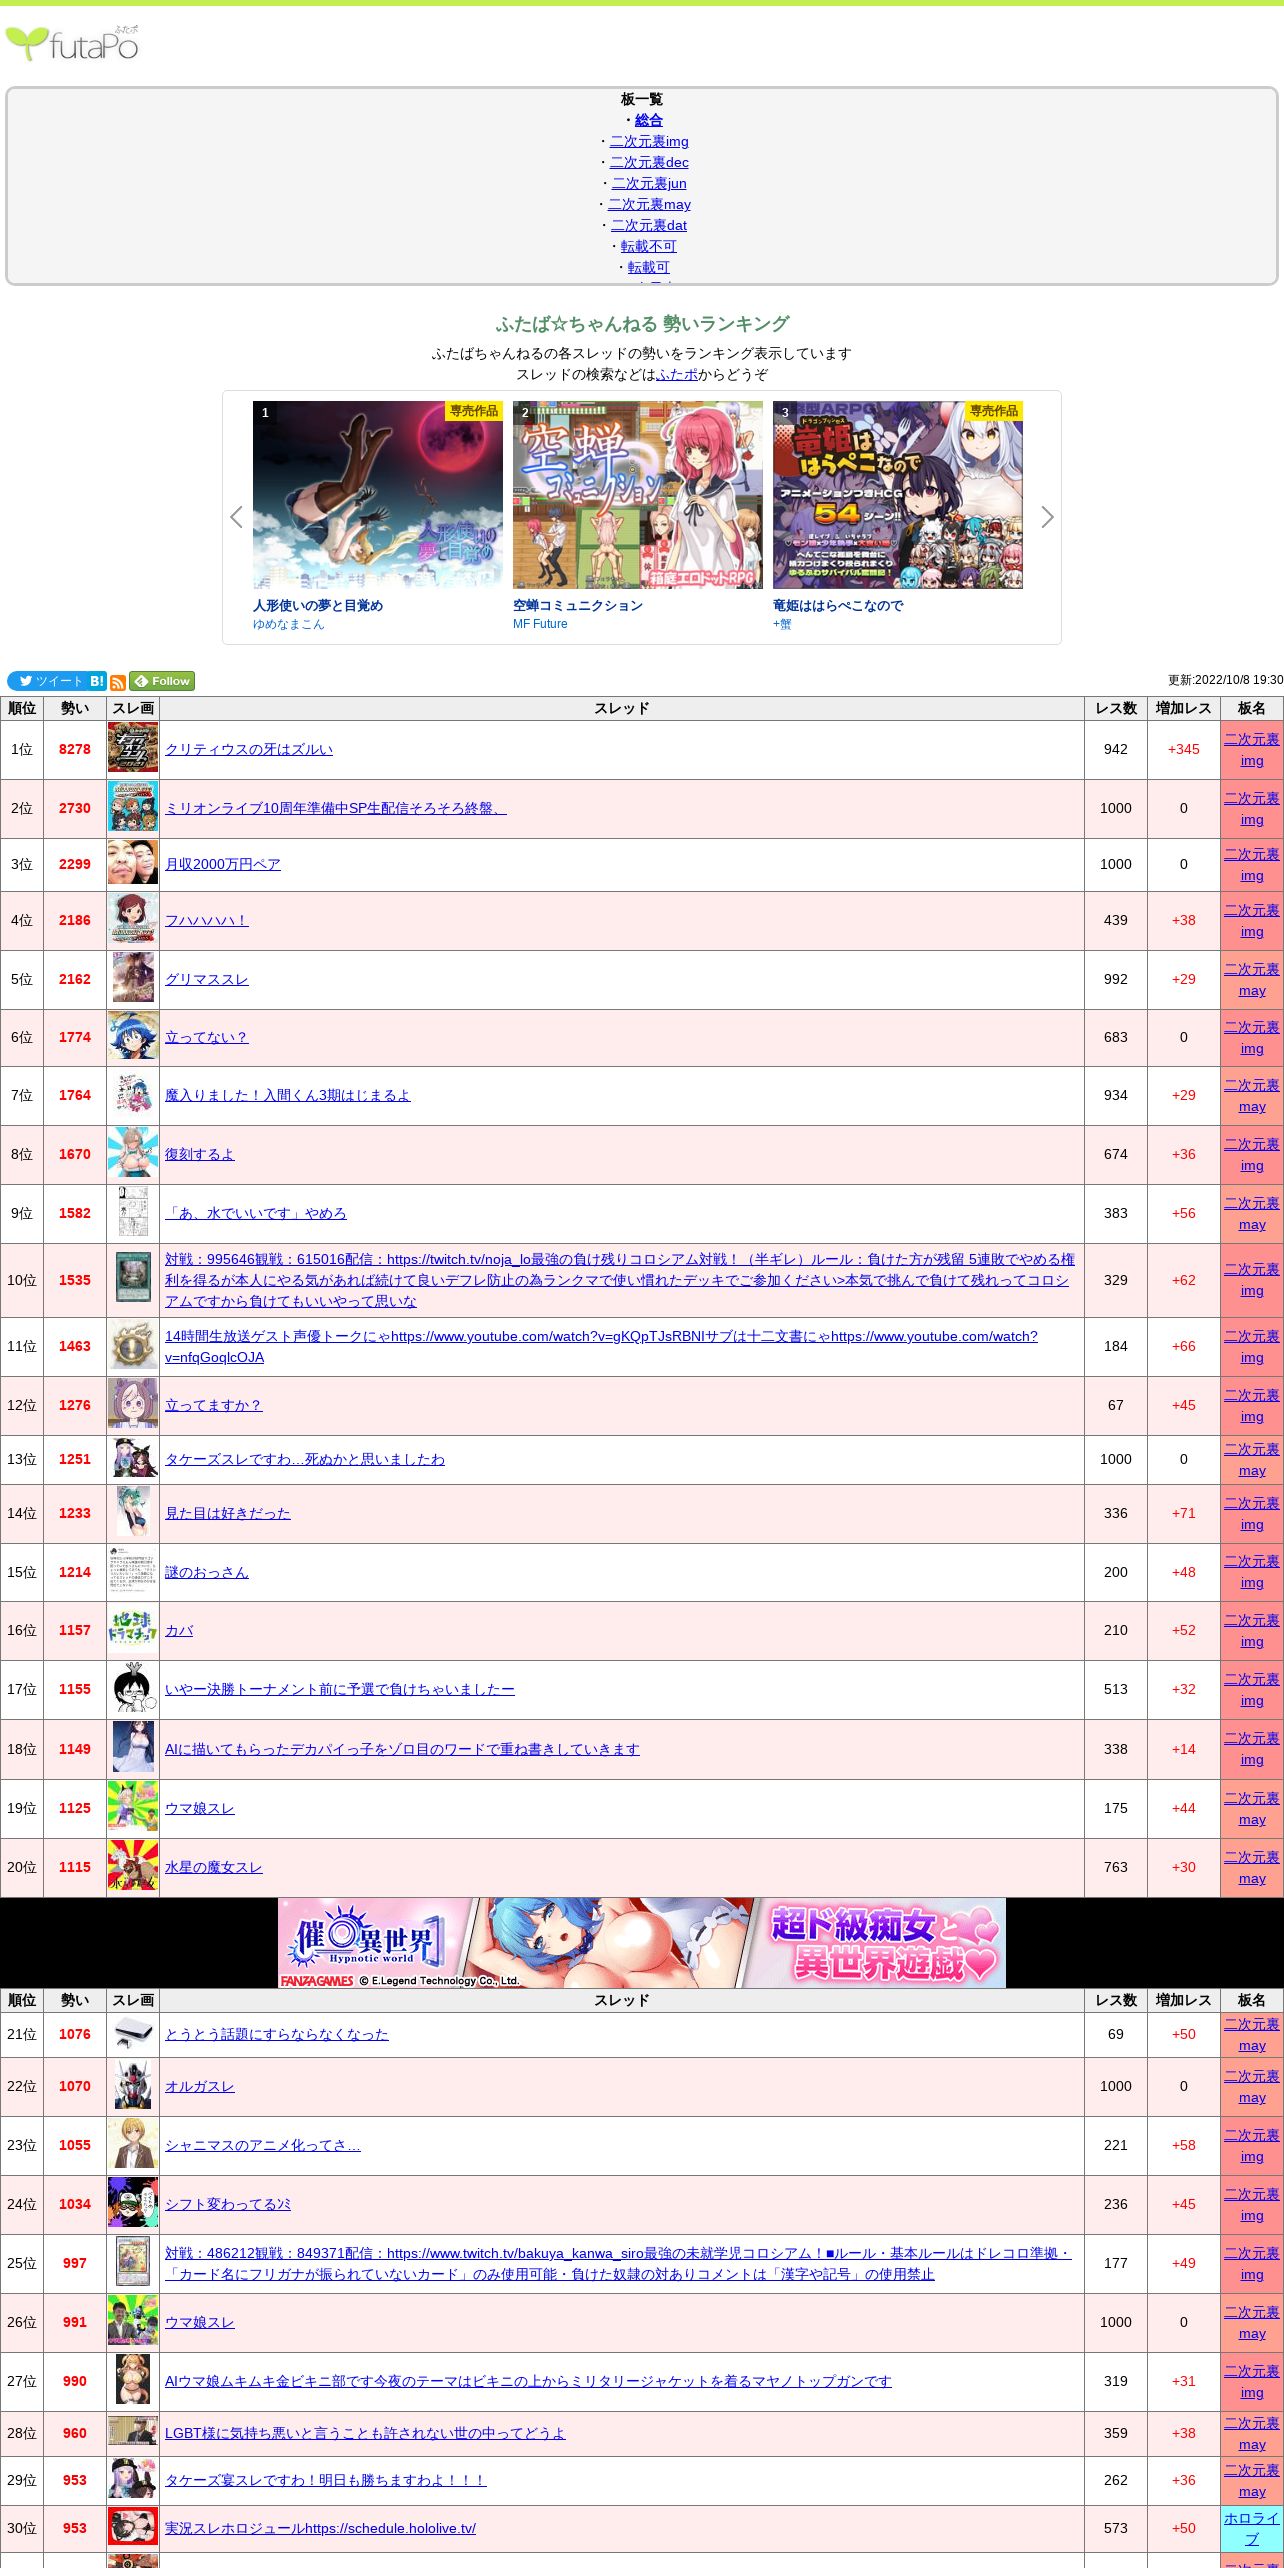Select 二次元裏jun in the board list

(x=649, y=183)
